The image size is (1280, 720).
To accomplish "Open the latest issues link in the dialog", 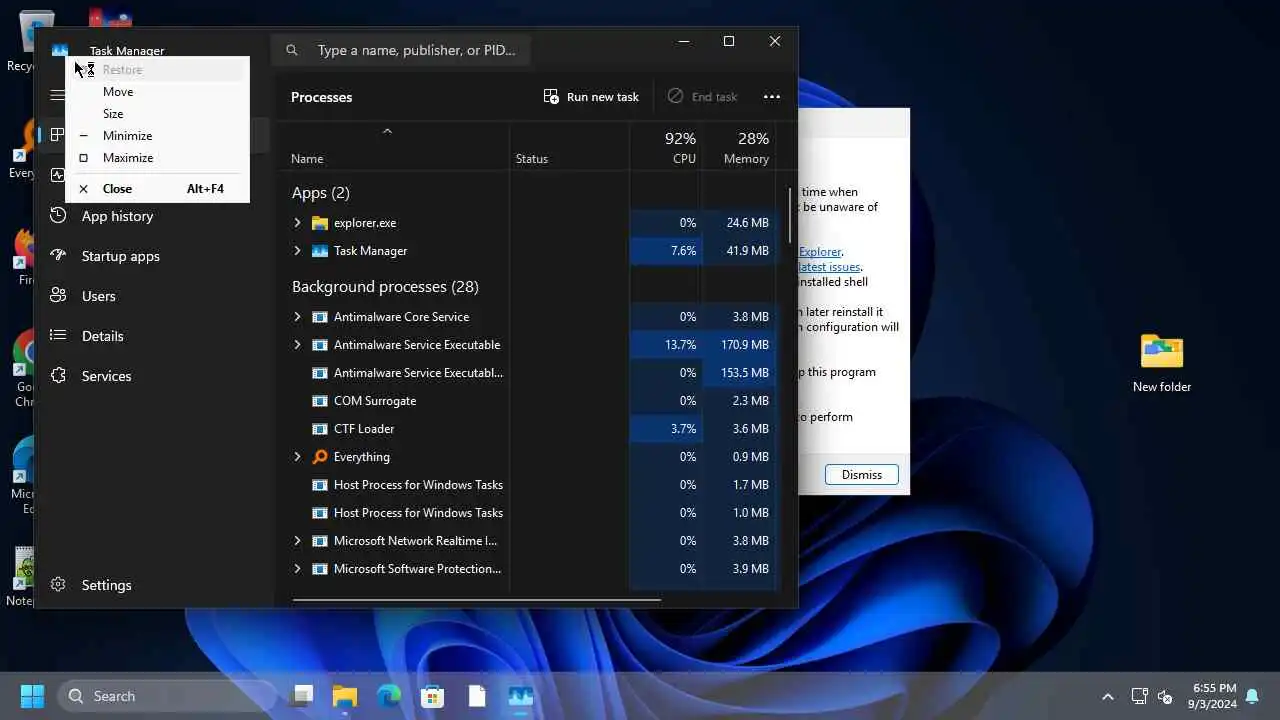I will pos(829,267).
